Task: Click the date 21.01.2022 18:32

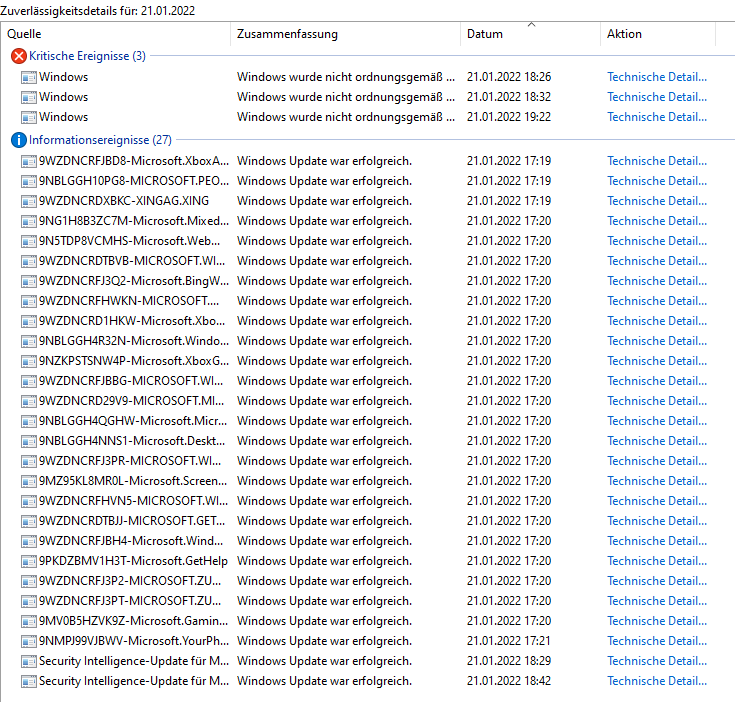Action: [509, 97]
